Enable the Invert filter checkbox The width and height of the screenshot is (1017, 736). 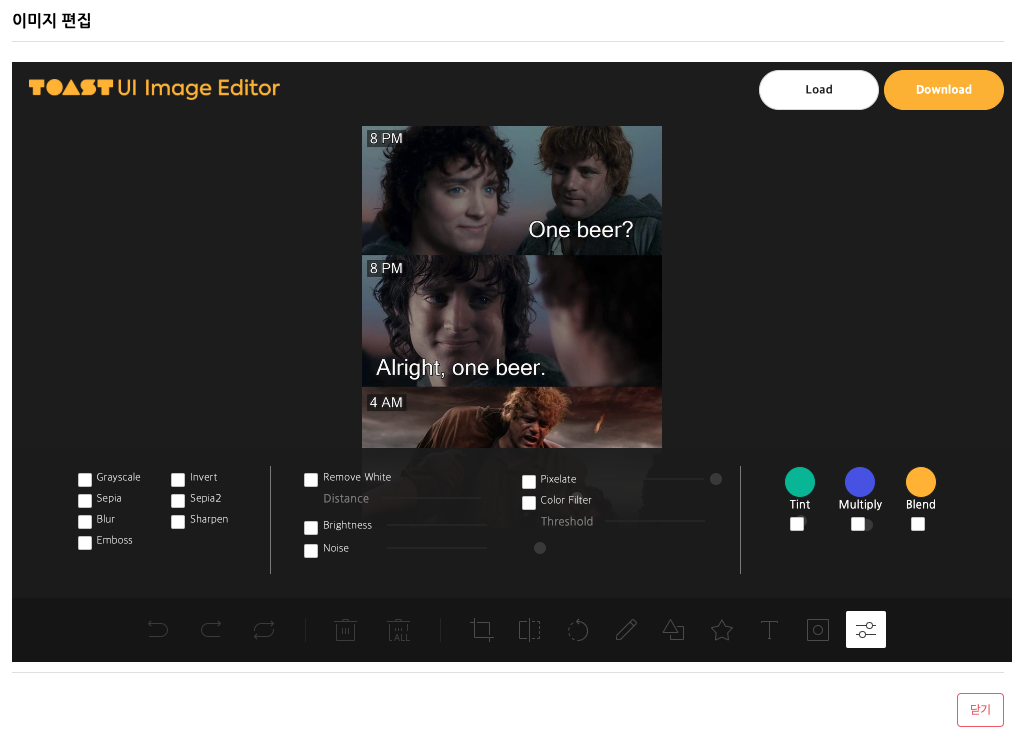178,480
